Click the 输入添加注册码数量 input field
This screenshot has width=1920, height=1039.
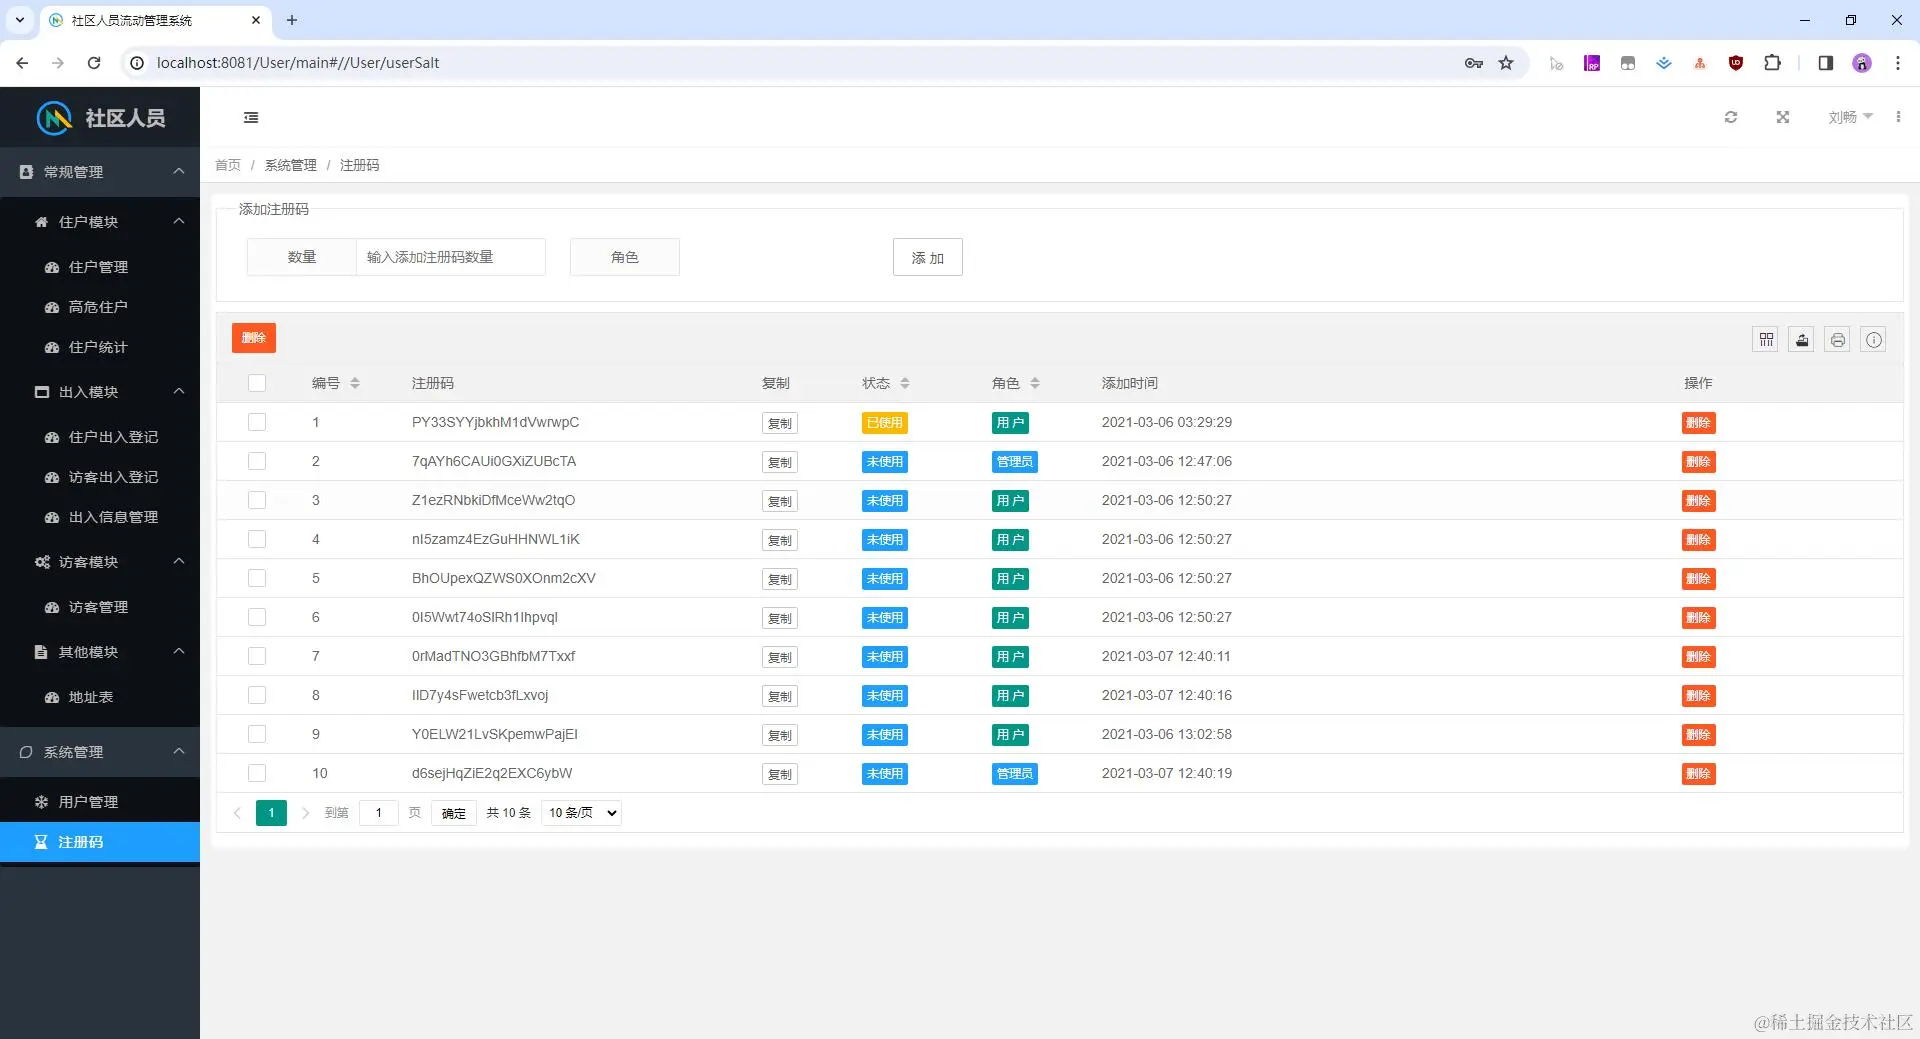(450, 257)
